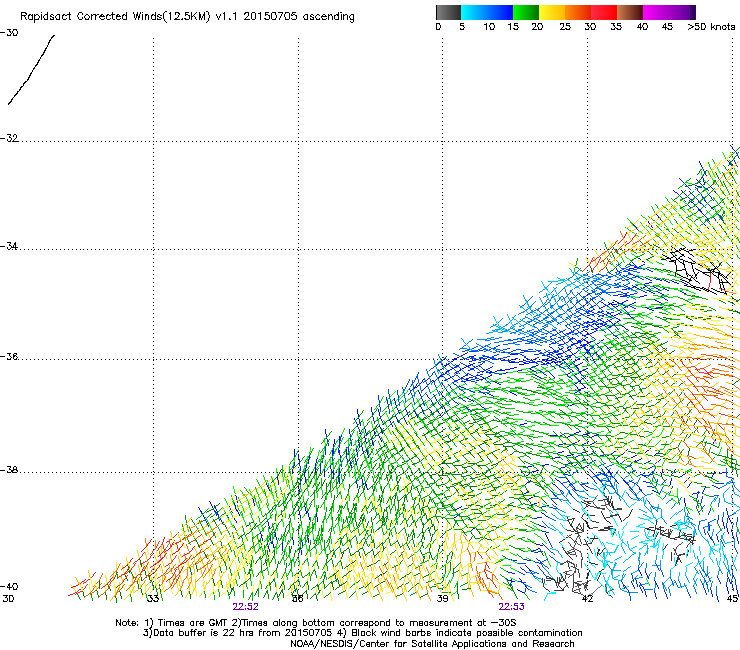Select the magenta-purple 40-50 knots legend segment
740x650 pixels.
pyautogui.click(x=669, y=12)
